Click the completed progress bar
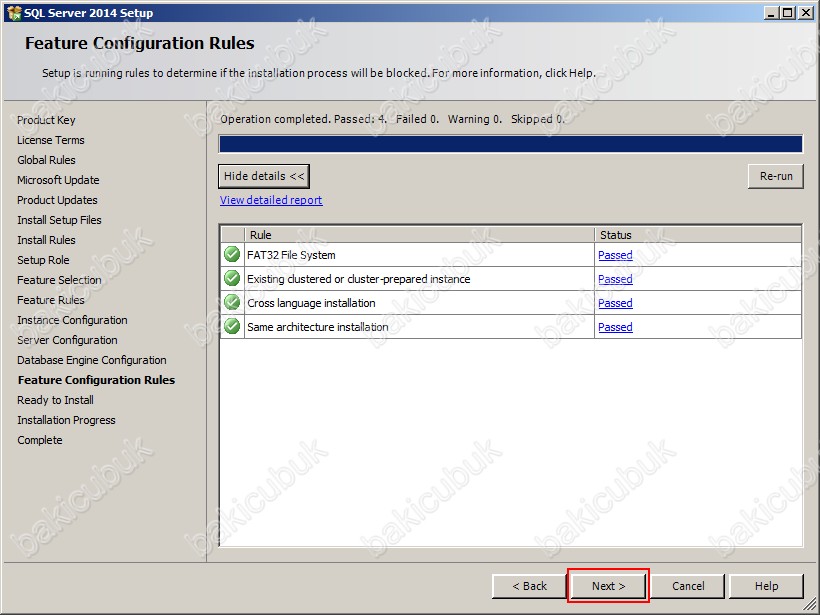820x615 pixels. pos(510,144)
